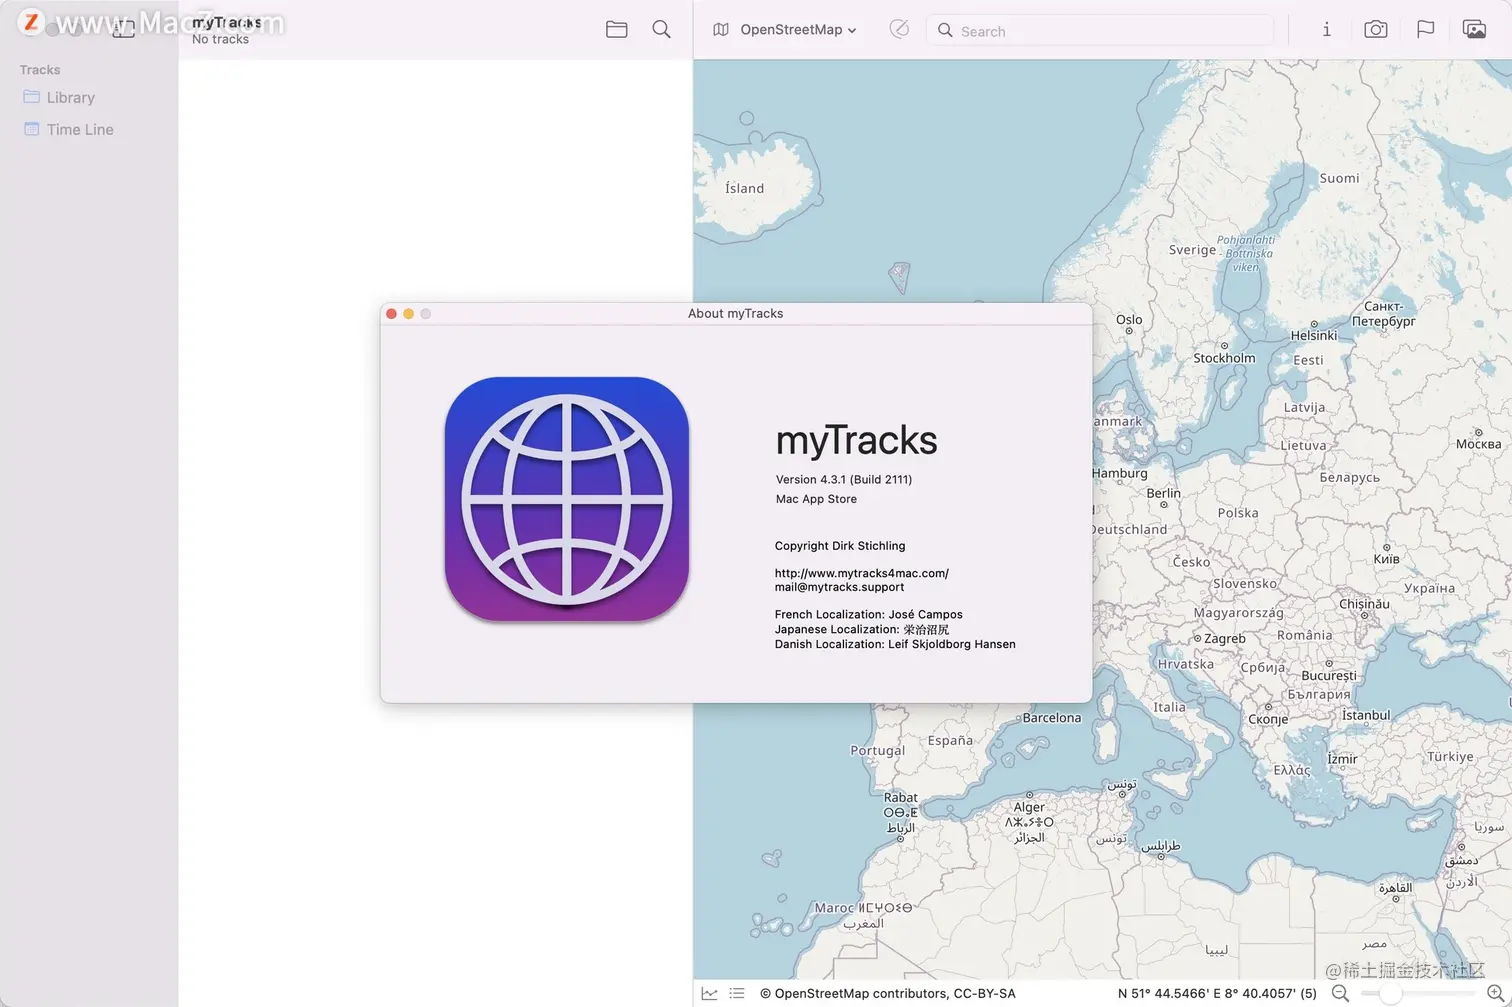Screen dimensions: 1512x1007
Task: Close the About myTracks window
Action: tap(392, 314)
